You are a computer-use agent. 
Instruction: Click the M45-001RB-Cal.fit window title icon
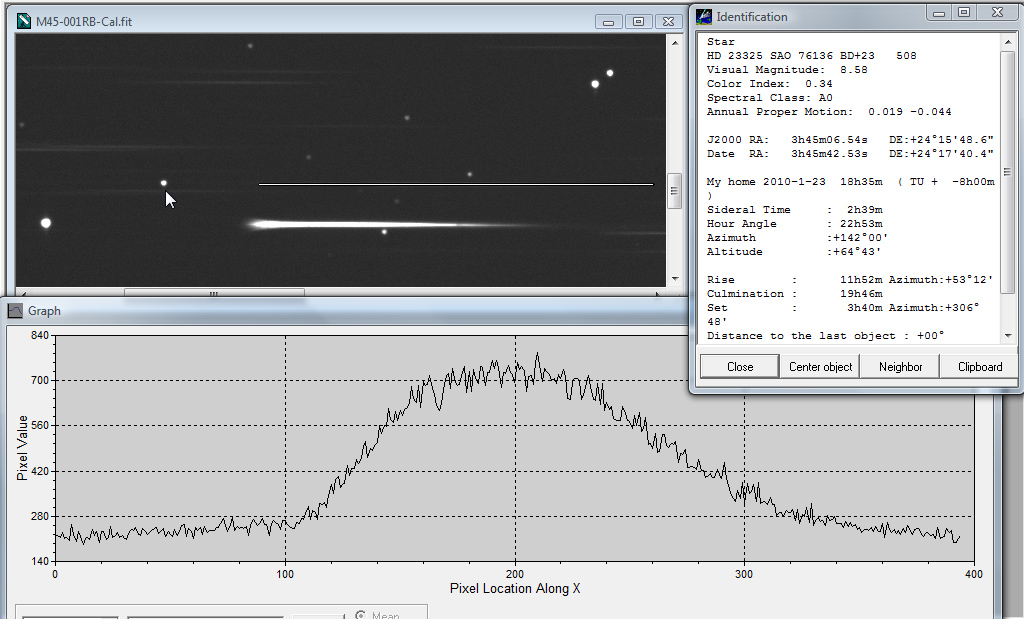pos(24,22)
